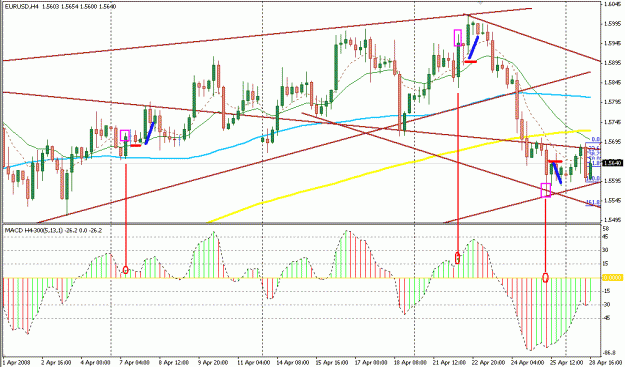Viewport: 625px width, 367px height.
Task: Click the 4 Apr 00:00 time label
Action: 94,363
